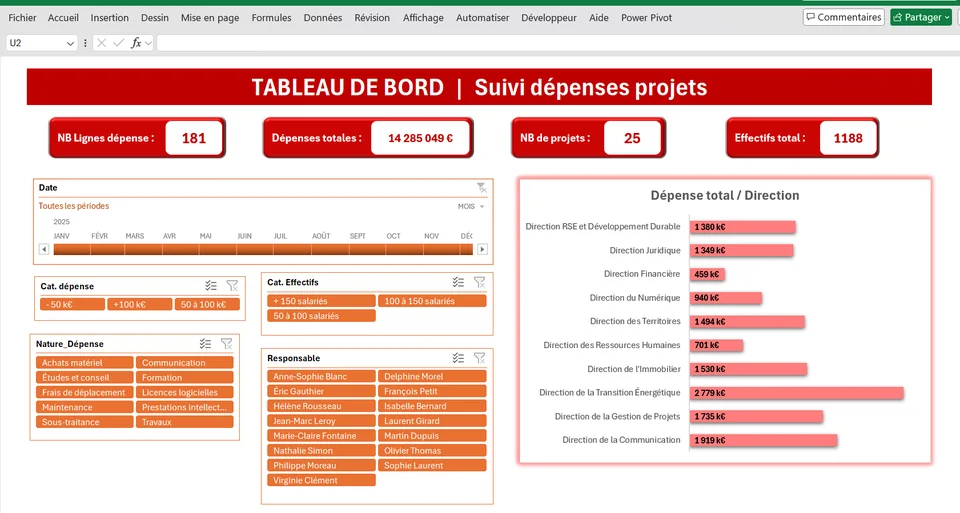The height and width of the screenshot is (513, 960).
Task: Filter expenses by Licences logicielles
Action: (185, 392)
